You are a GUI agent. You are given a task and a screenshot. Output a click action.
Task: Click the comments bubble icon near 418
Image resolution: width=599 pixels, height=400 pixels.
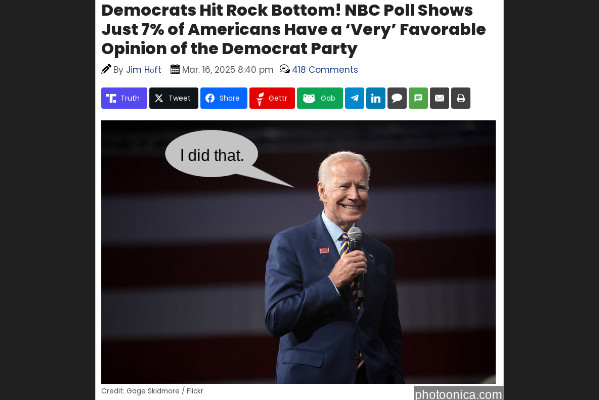click(x=285, y=69)
